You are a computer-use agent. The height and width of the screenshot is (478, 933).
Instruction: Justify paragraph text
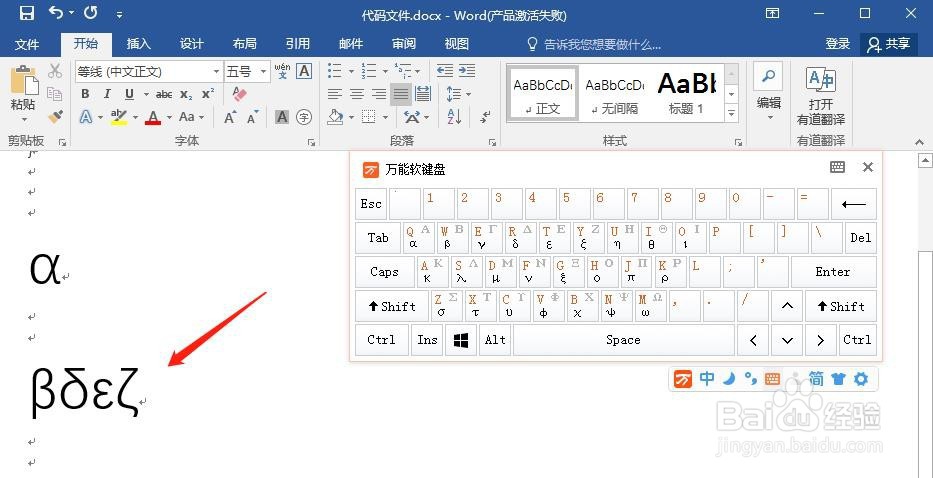click(401, 94)
